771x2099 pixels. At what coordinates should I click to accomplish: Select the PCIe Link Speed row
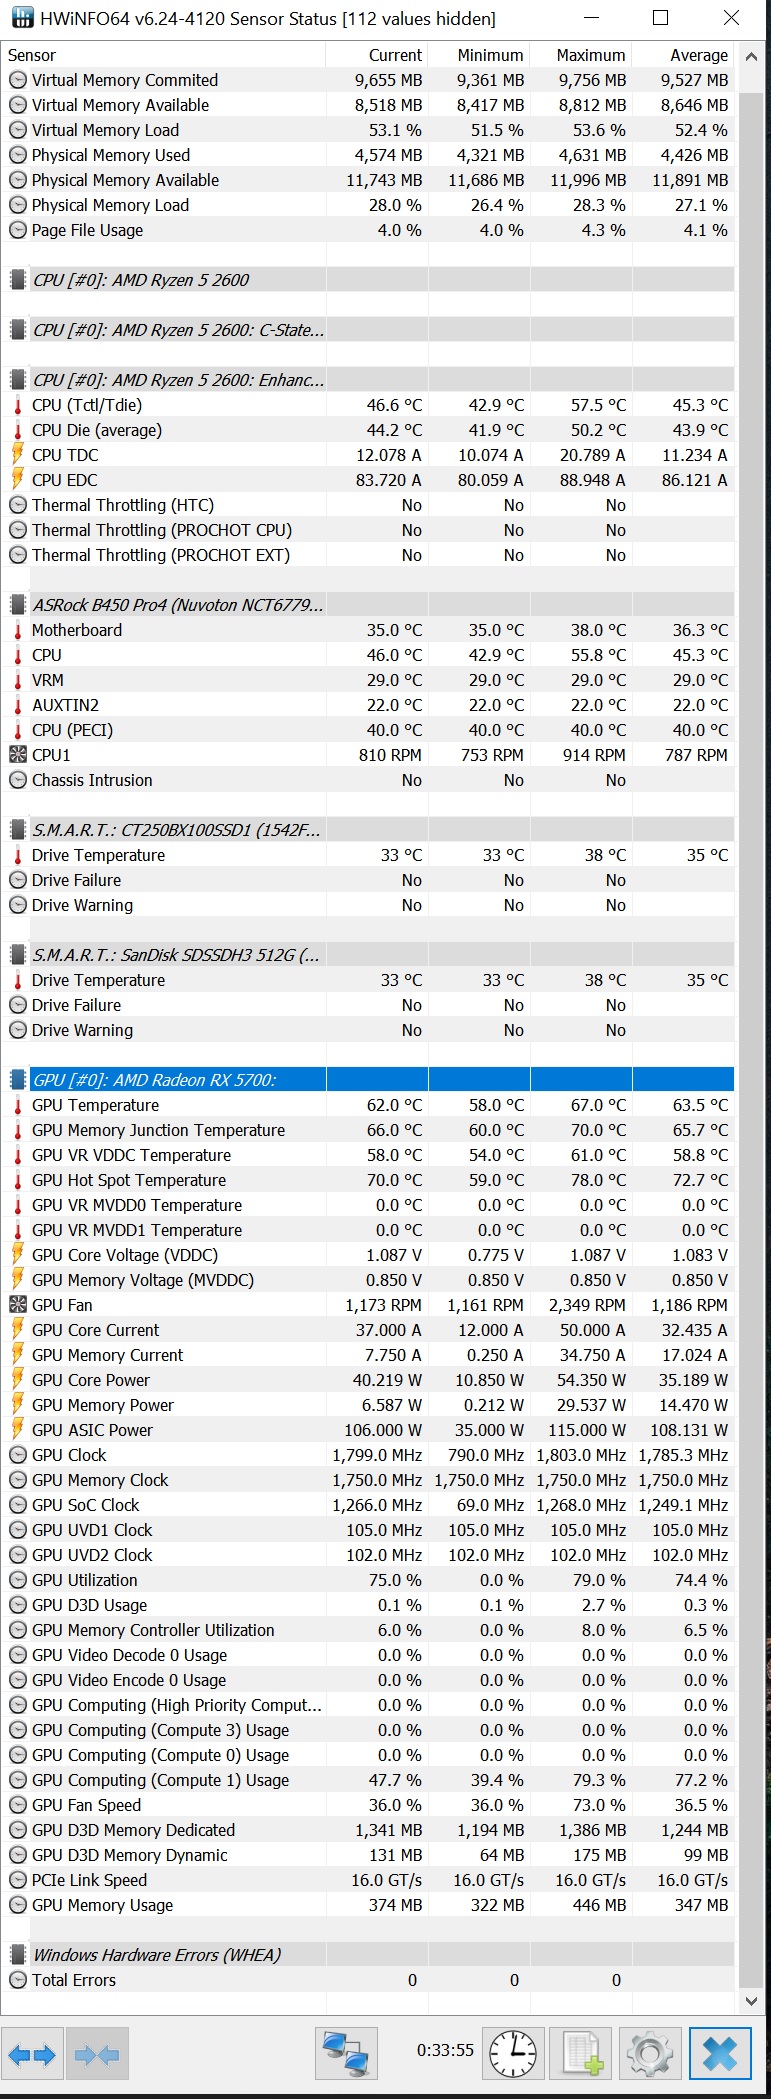368,1880
